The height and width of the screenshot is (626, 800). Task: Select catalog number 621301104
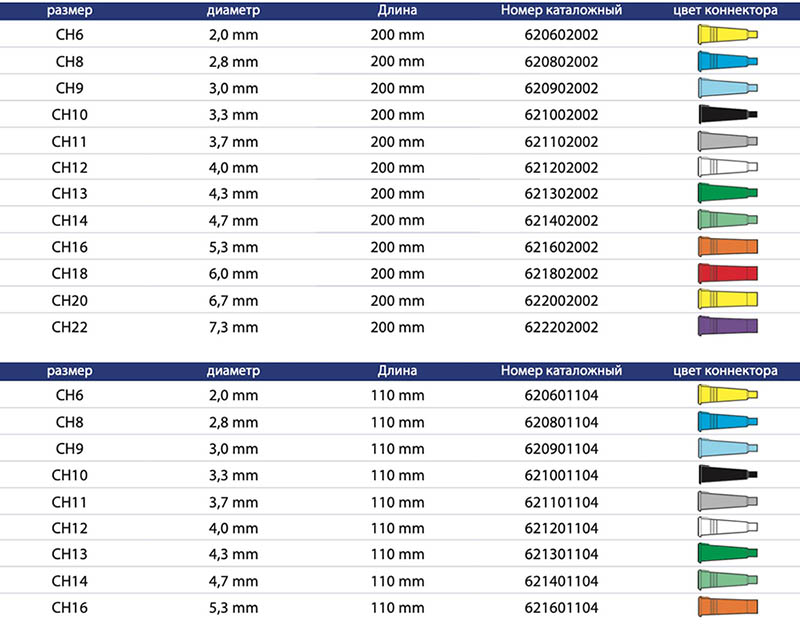[x=561, y=554]
